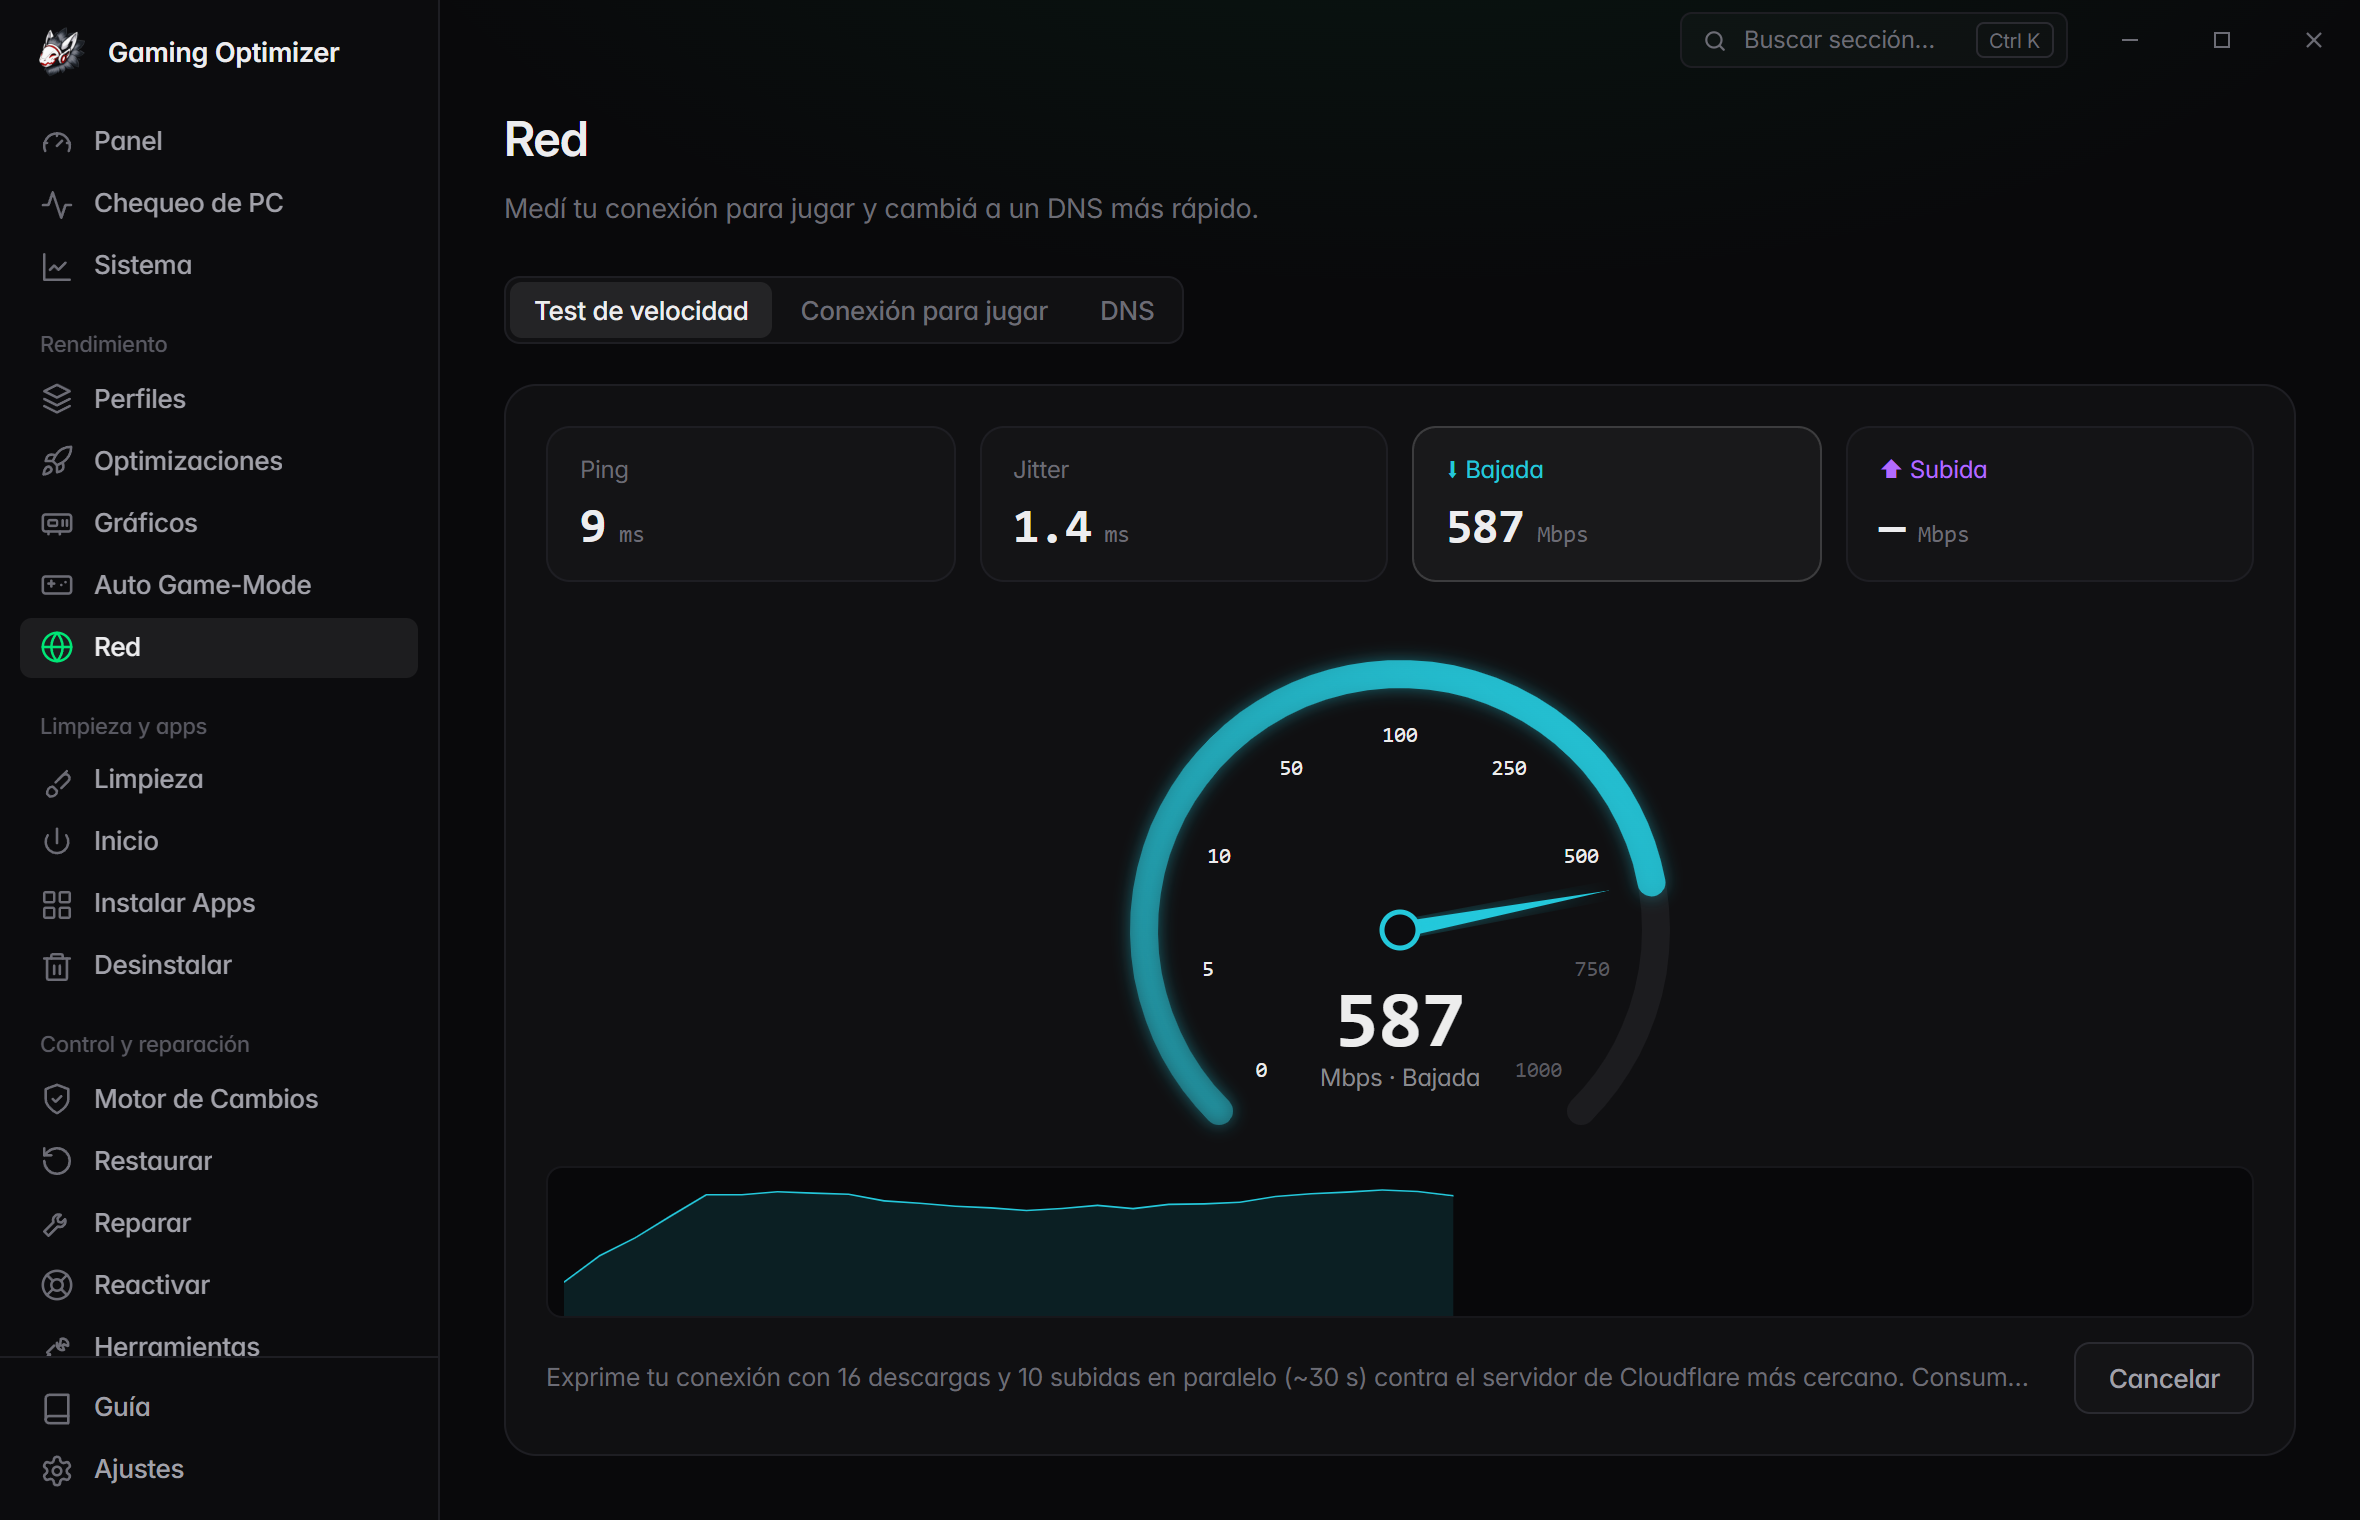The width and height of the screenshot is (2360, 1520).
Task: Switch to Conexión para jugar tab
Action: pyautogui.click(x=924, y=311)
